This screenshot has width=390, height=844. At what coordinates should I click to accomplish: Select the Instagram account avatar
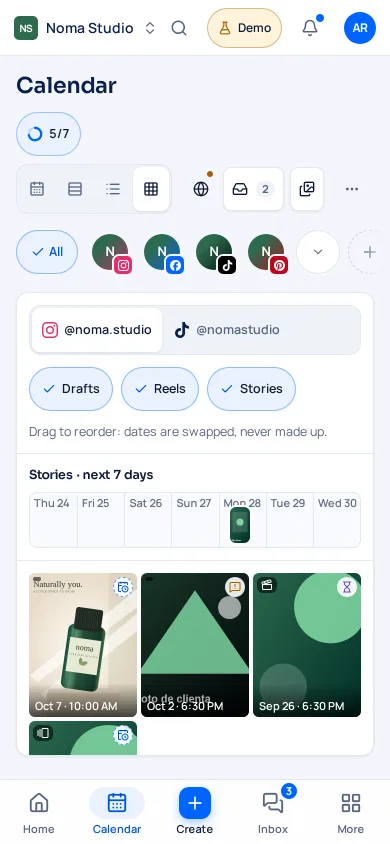pos(111,253)
